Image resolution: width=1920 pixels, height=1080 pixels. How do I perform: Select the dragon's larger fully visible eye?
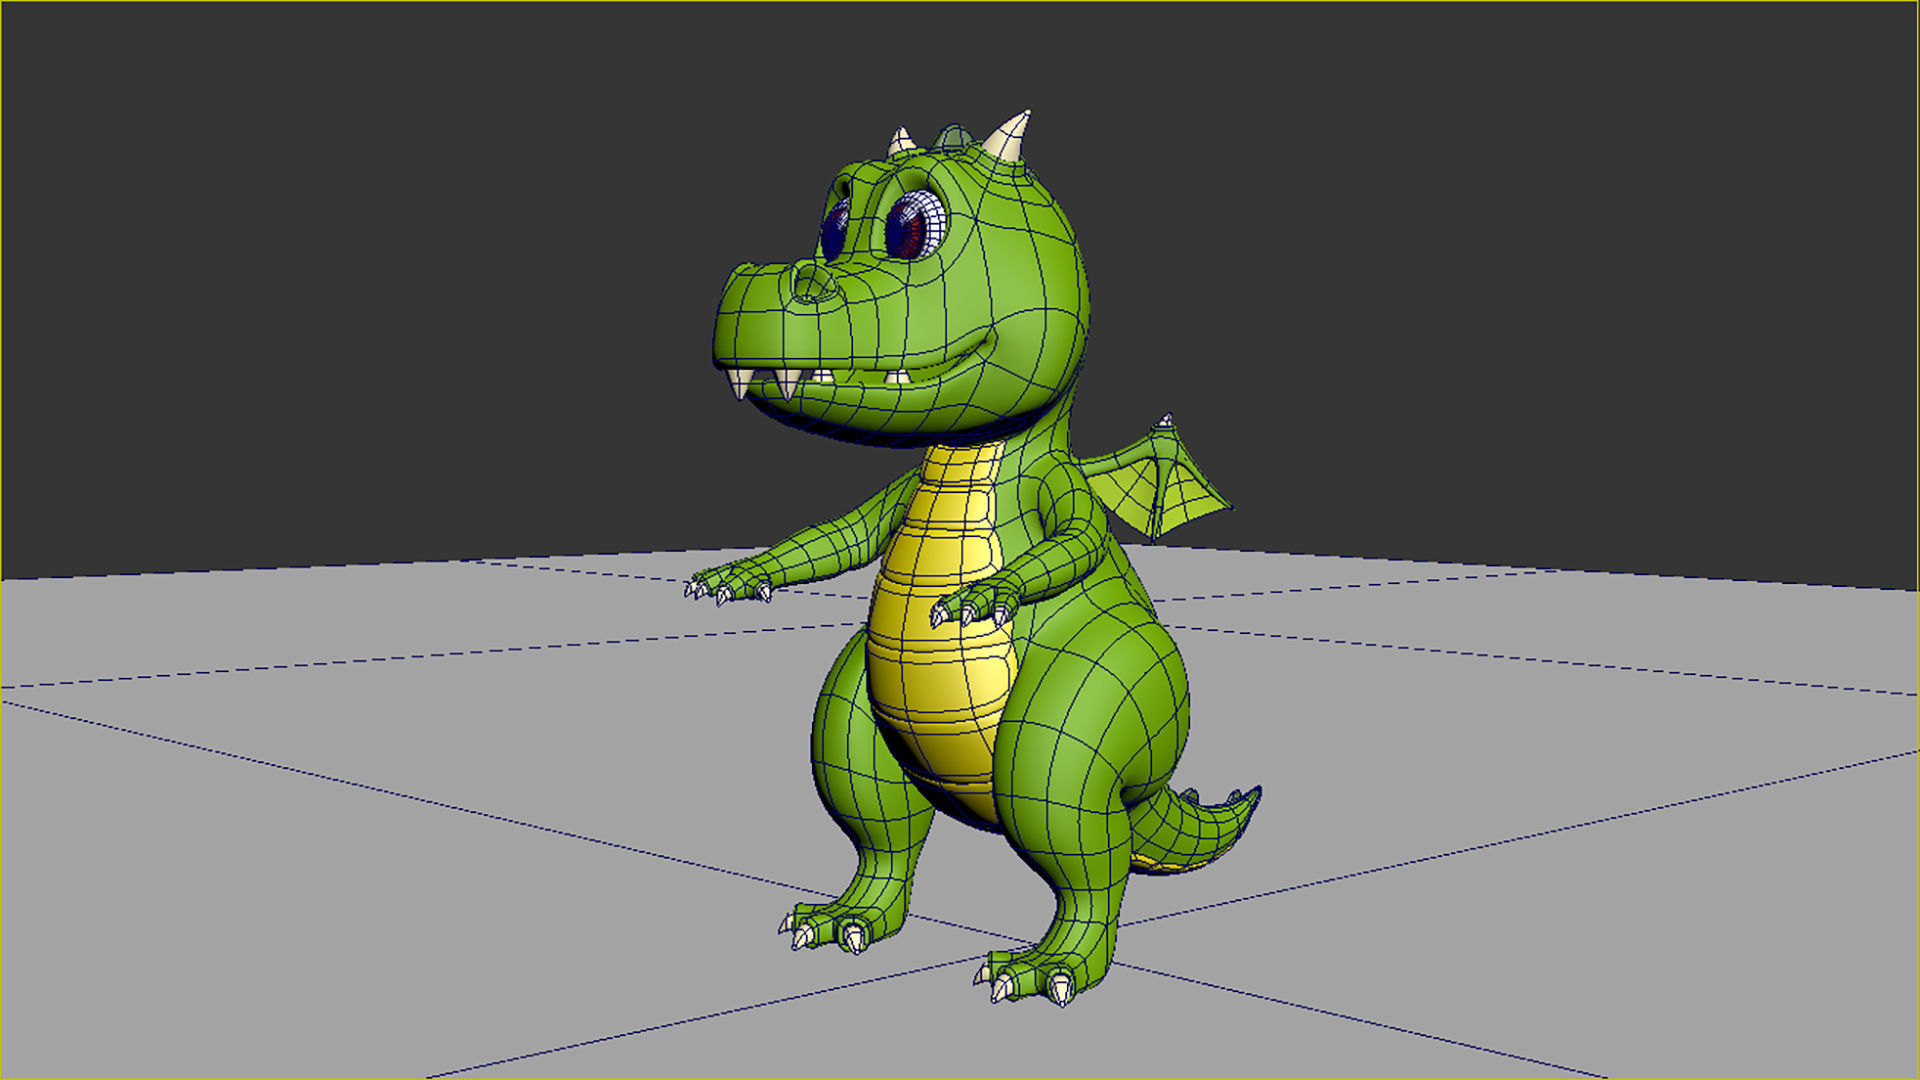click(x=915, y=226)
